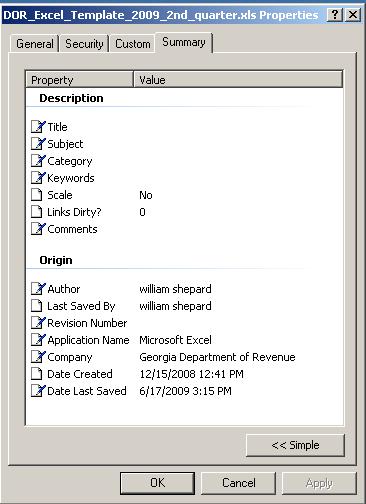Click the editable icon beside Company
Viewport: 366px width, 504px height.
pos(38,357)
